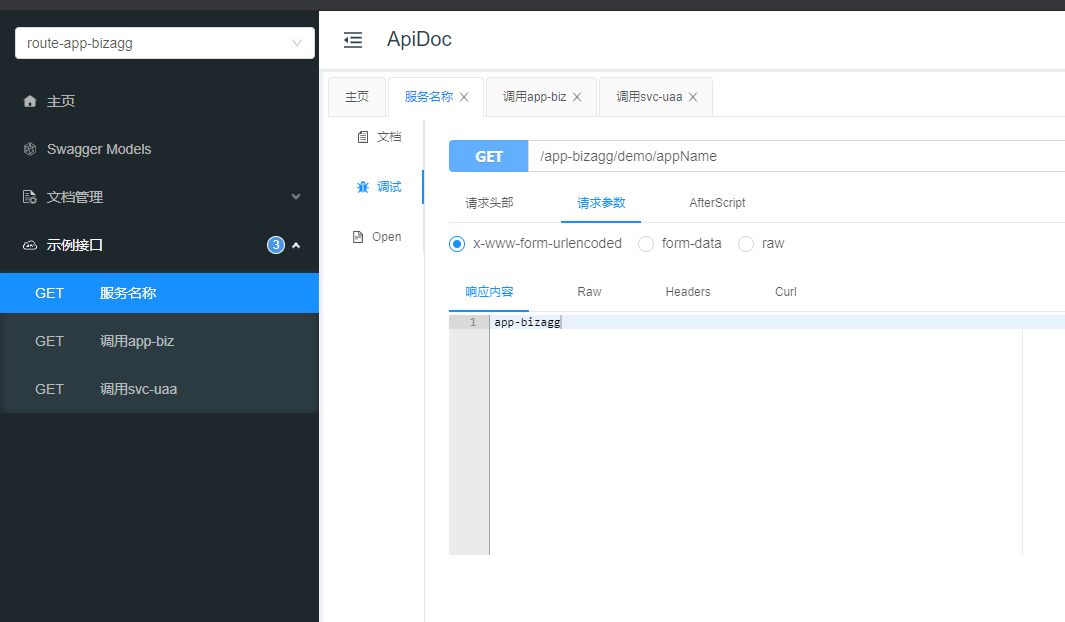Screen dimensions: 1065x622
Task: Close the 调用svc-uaa tab
Action: [693, 98]
